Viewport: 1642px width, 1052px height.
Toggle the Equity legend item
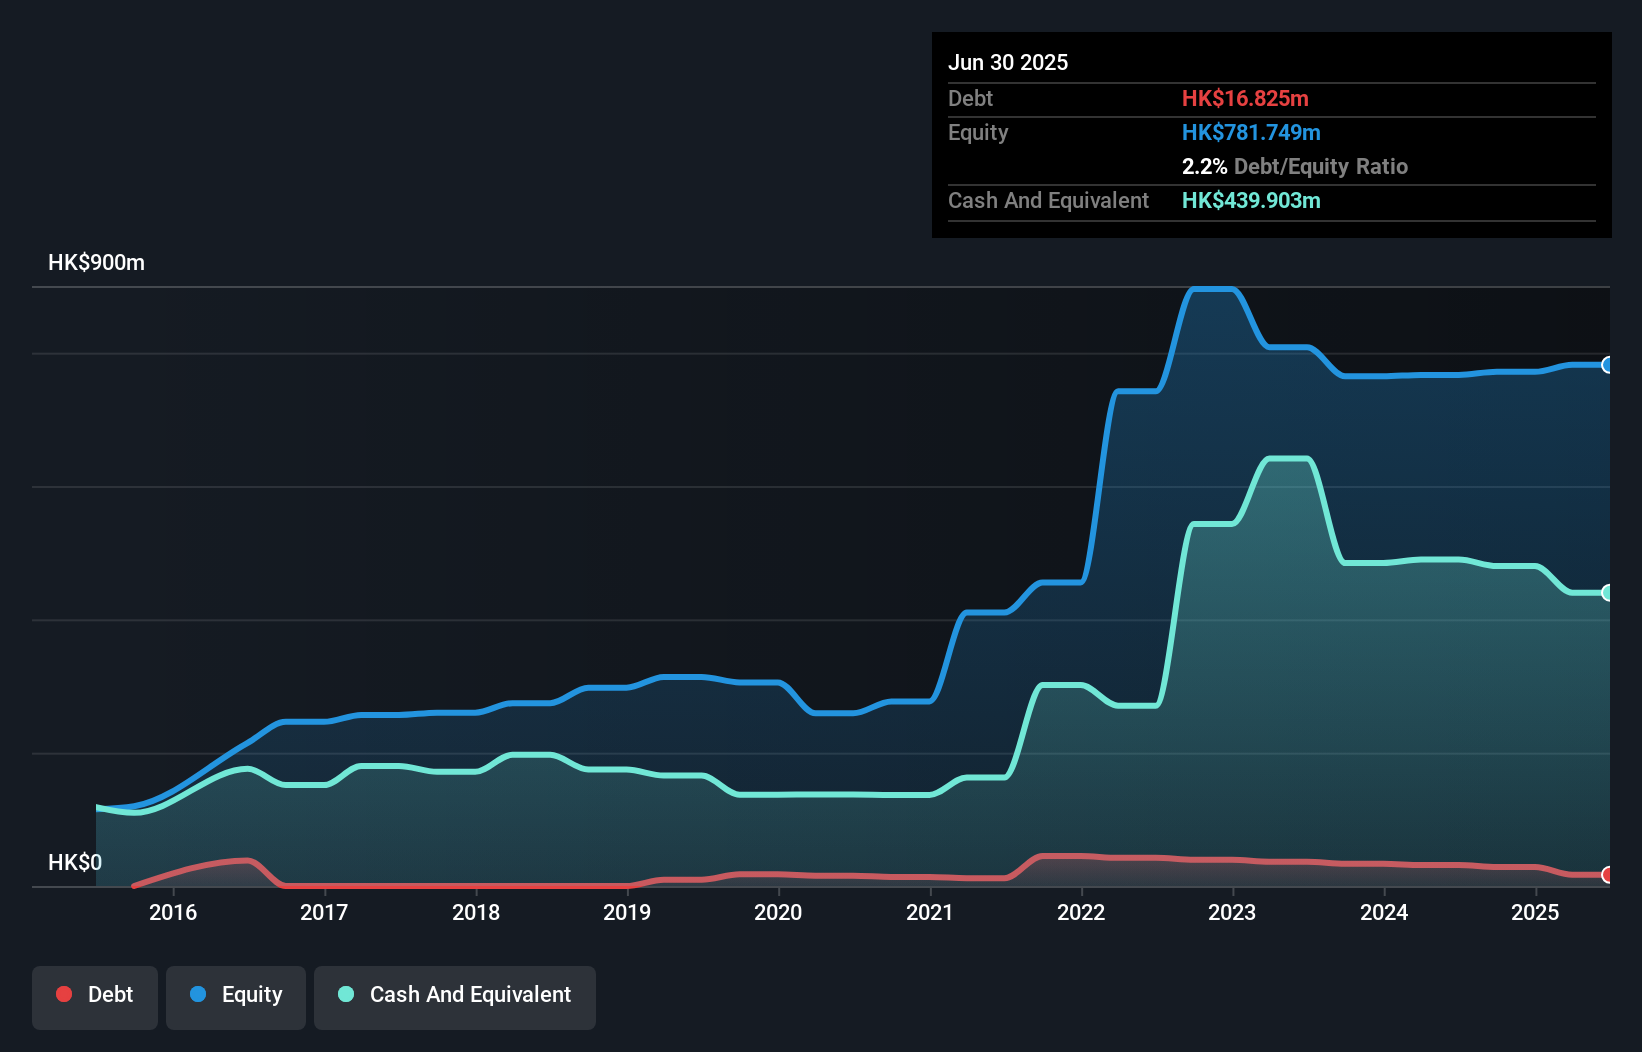pos(235,996)
